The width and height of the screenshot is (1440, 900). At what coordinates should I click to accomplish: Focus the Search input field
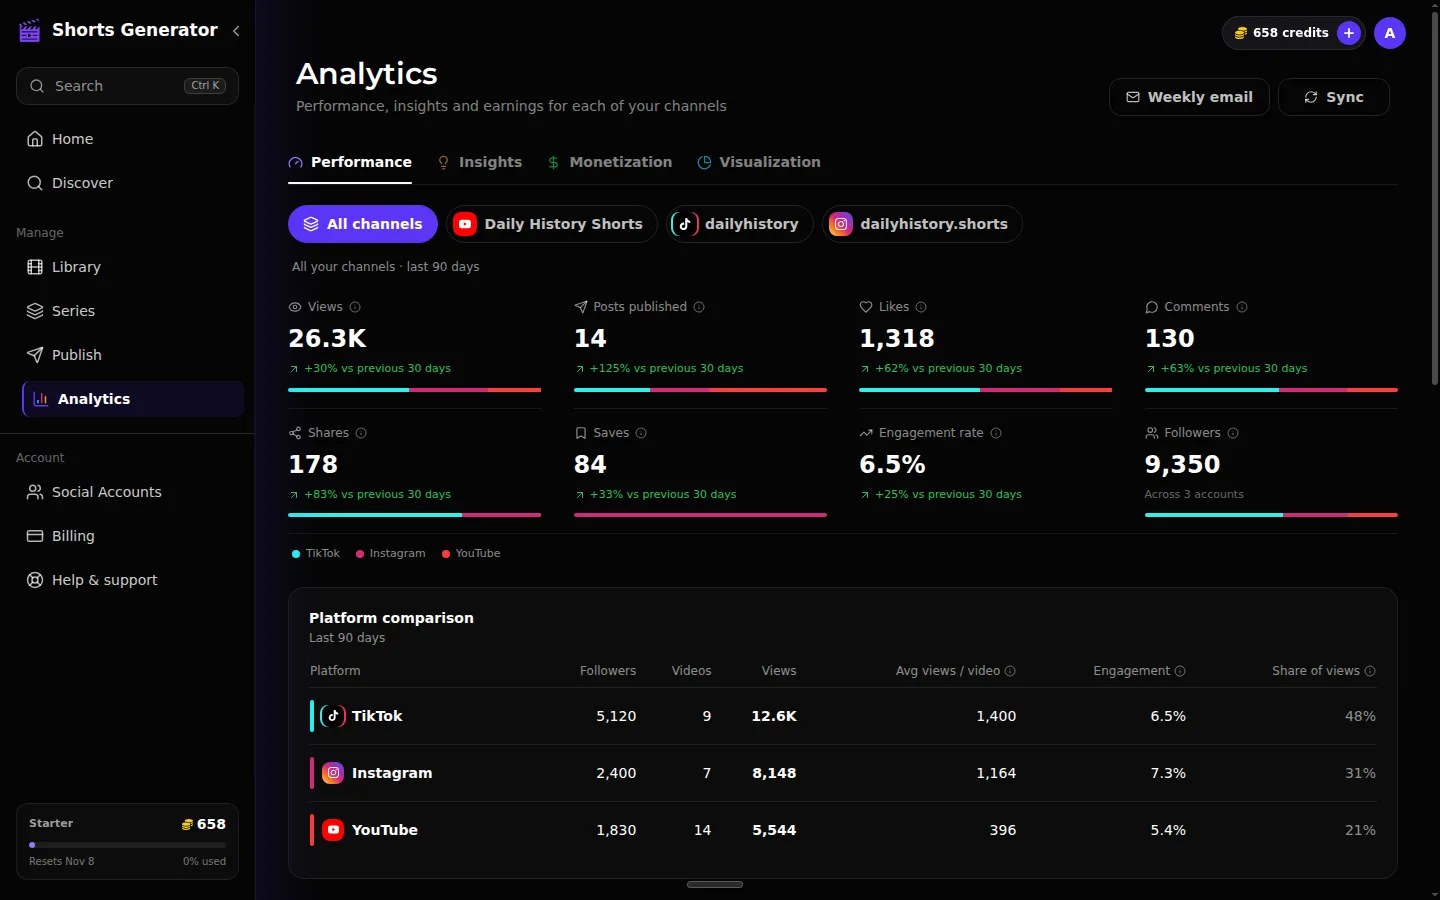[x=127, y=86]
